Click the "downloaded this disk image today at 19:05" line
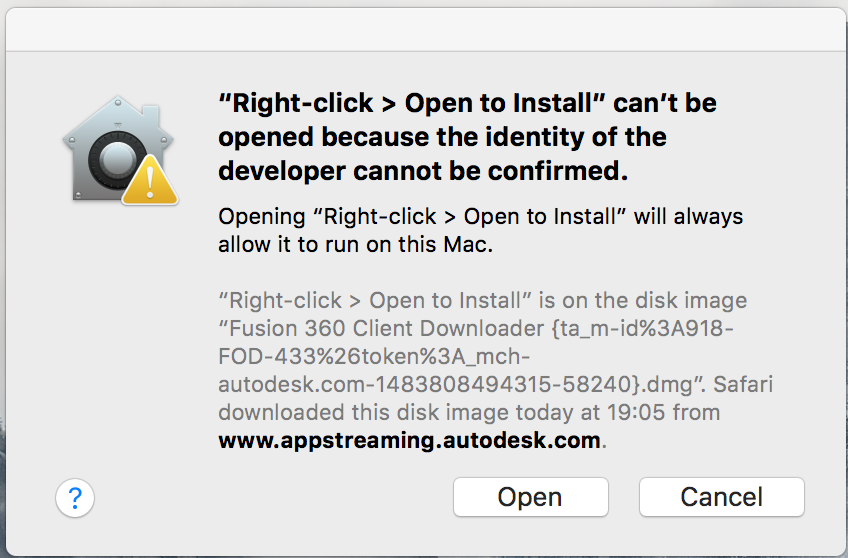 [x=469, y=412]
